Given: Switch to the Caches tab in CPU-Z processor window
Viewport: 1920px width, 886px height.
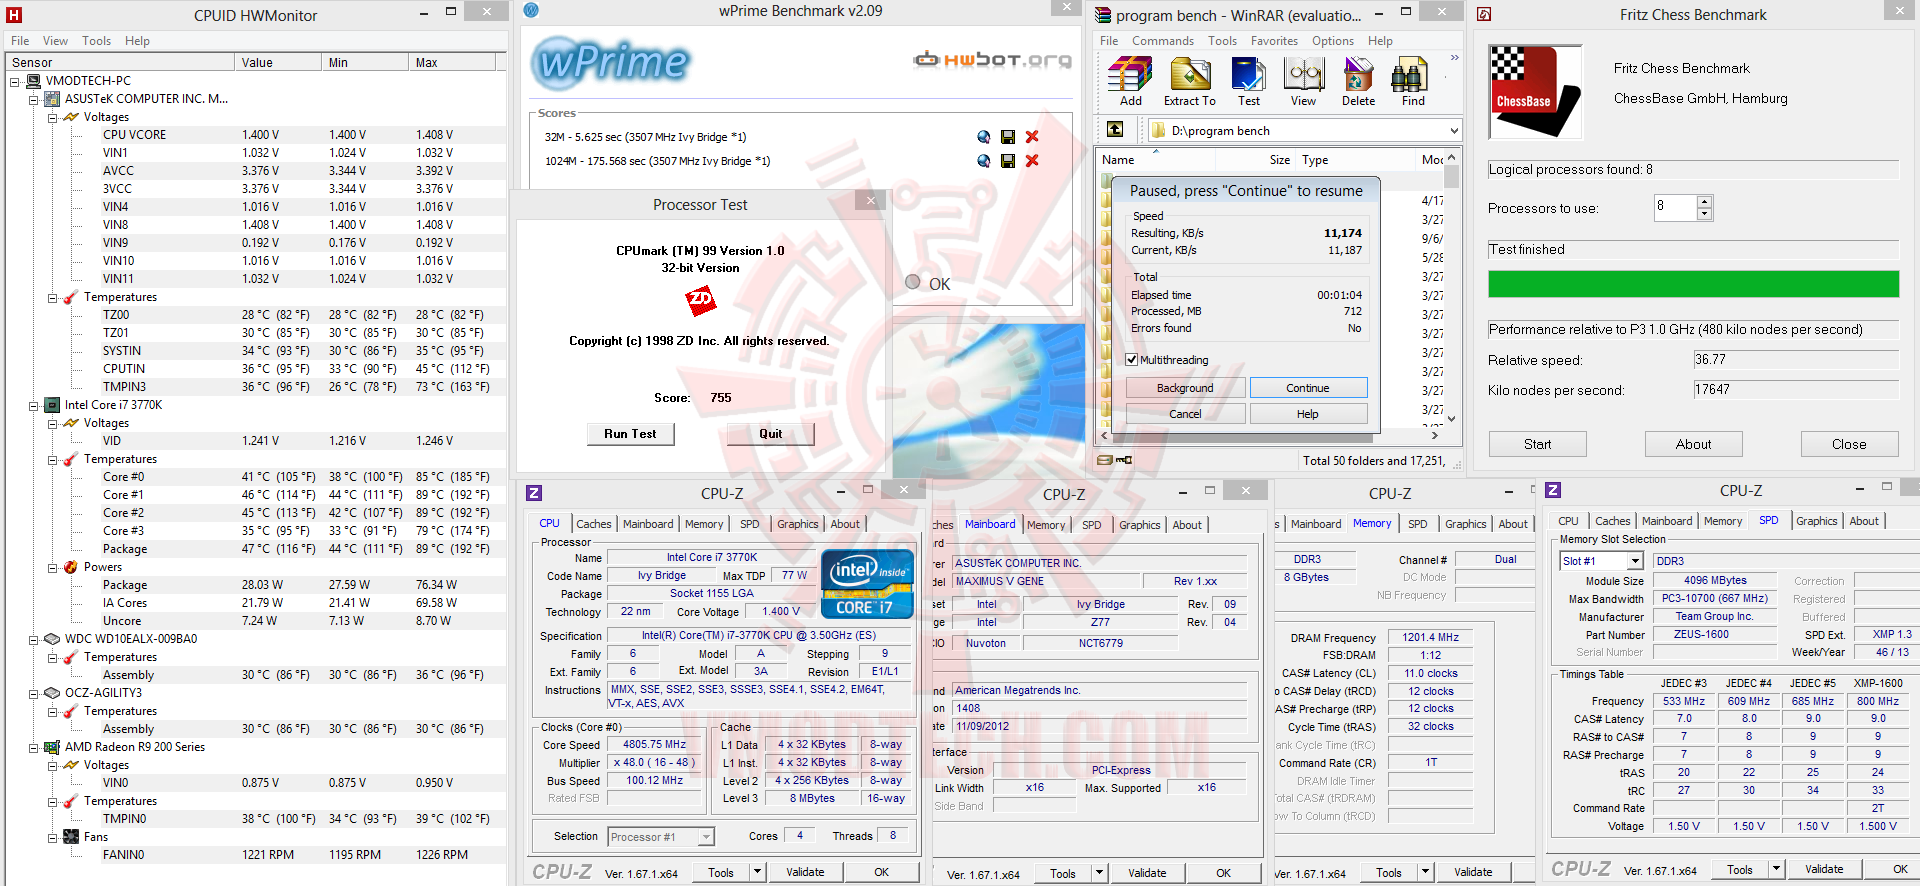Looking at the screenshot, I should click(x=593, y=524).
